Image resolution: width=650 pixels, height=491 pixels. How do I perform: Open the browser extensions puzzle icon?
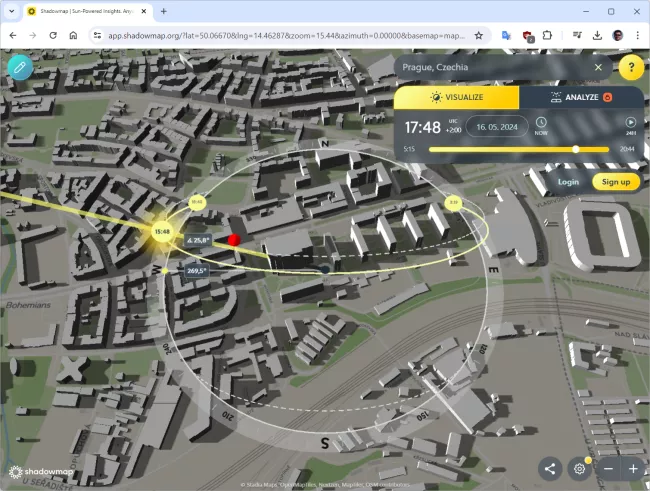548,34
